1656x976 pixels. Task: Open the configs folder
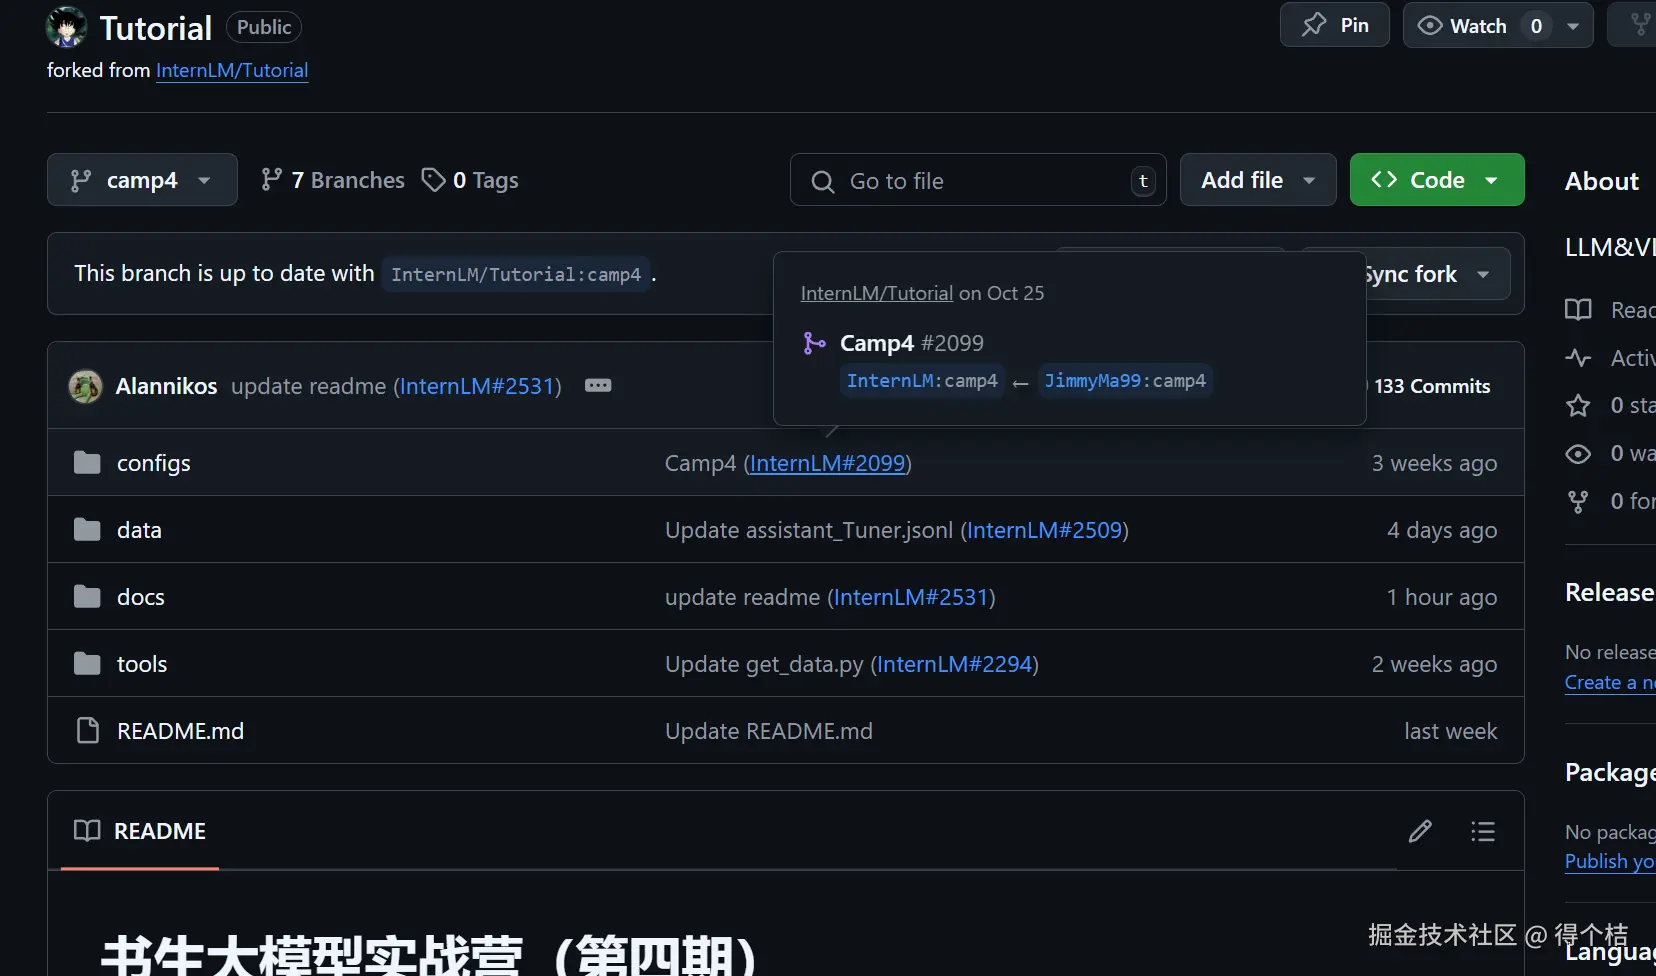153,463
